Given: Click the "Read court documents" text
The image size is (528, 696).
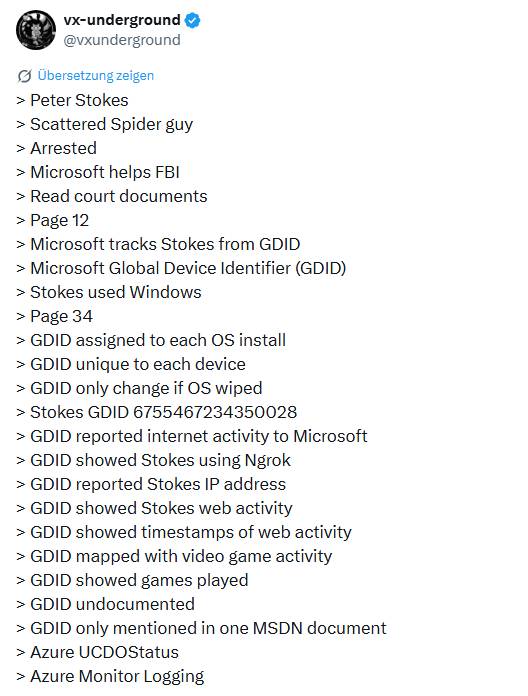Looking at the screenshot, I should click(118, 196).
